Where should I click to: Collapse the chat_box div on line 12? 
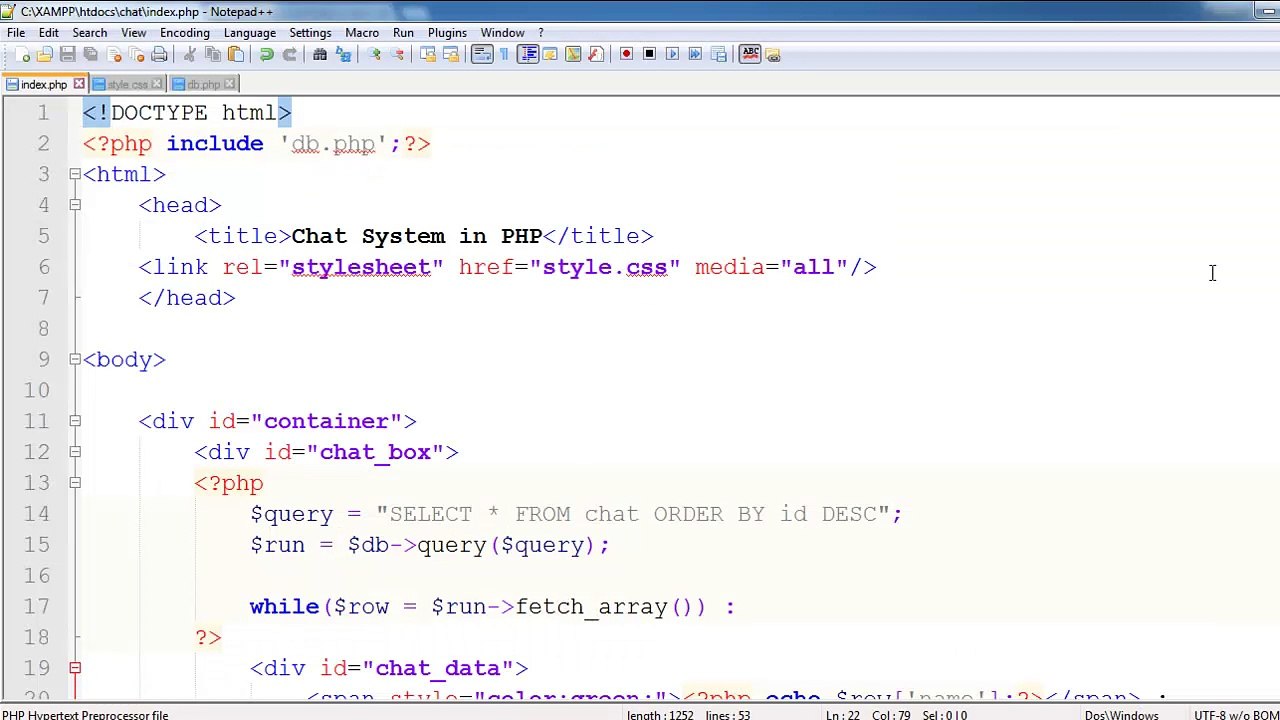[x=75, y=452]
